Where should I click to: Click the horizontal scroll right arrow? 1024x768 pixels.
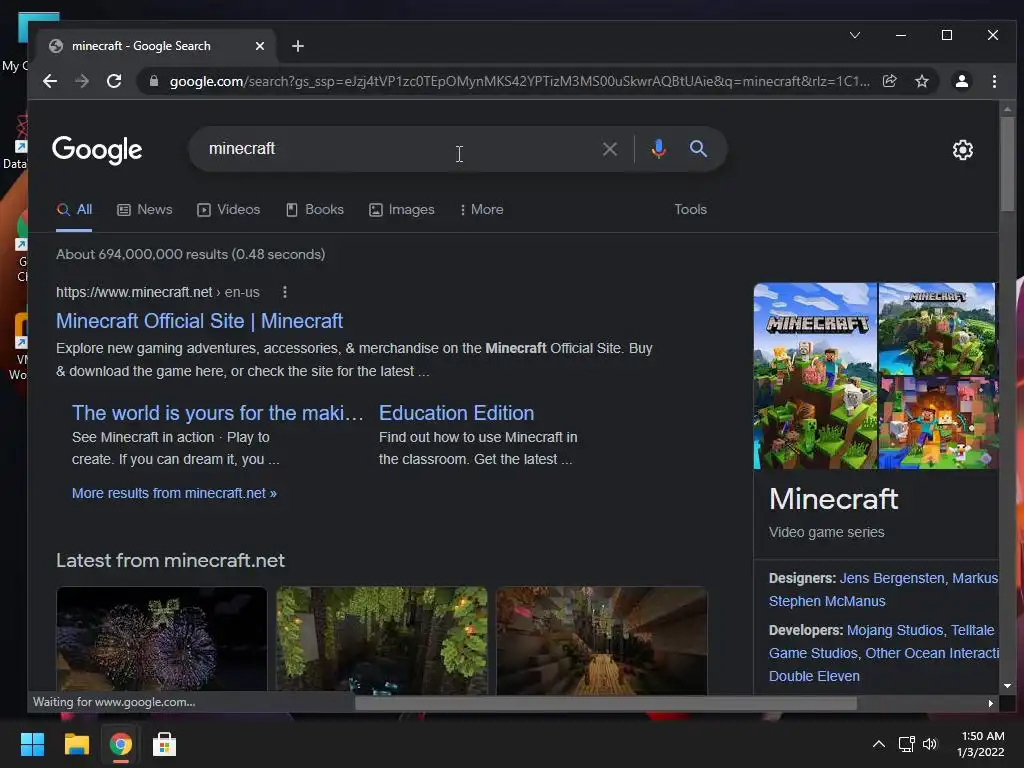(x=991, y=703)
